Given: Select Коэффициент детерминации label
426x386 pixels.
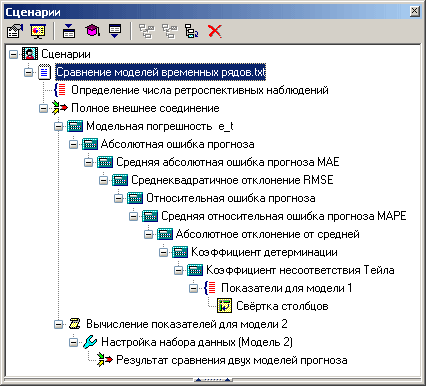Looking at the screenshot, I should click(264, 252).
